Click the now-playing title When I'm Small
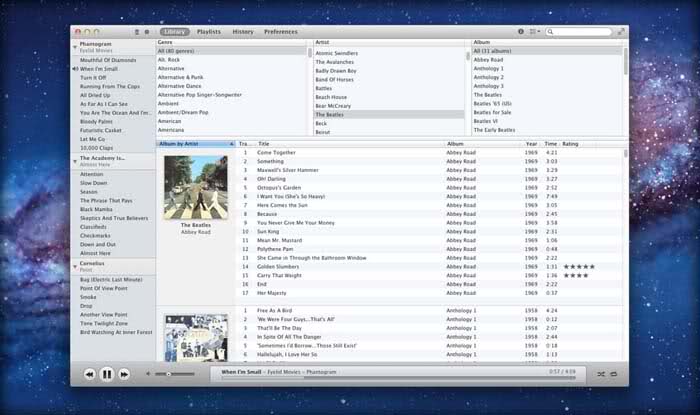Screen dimensions: 700x415 click(x=241, y=372)
